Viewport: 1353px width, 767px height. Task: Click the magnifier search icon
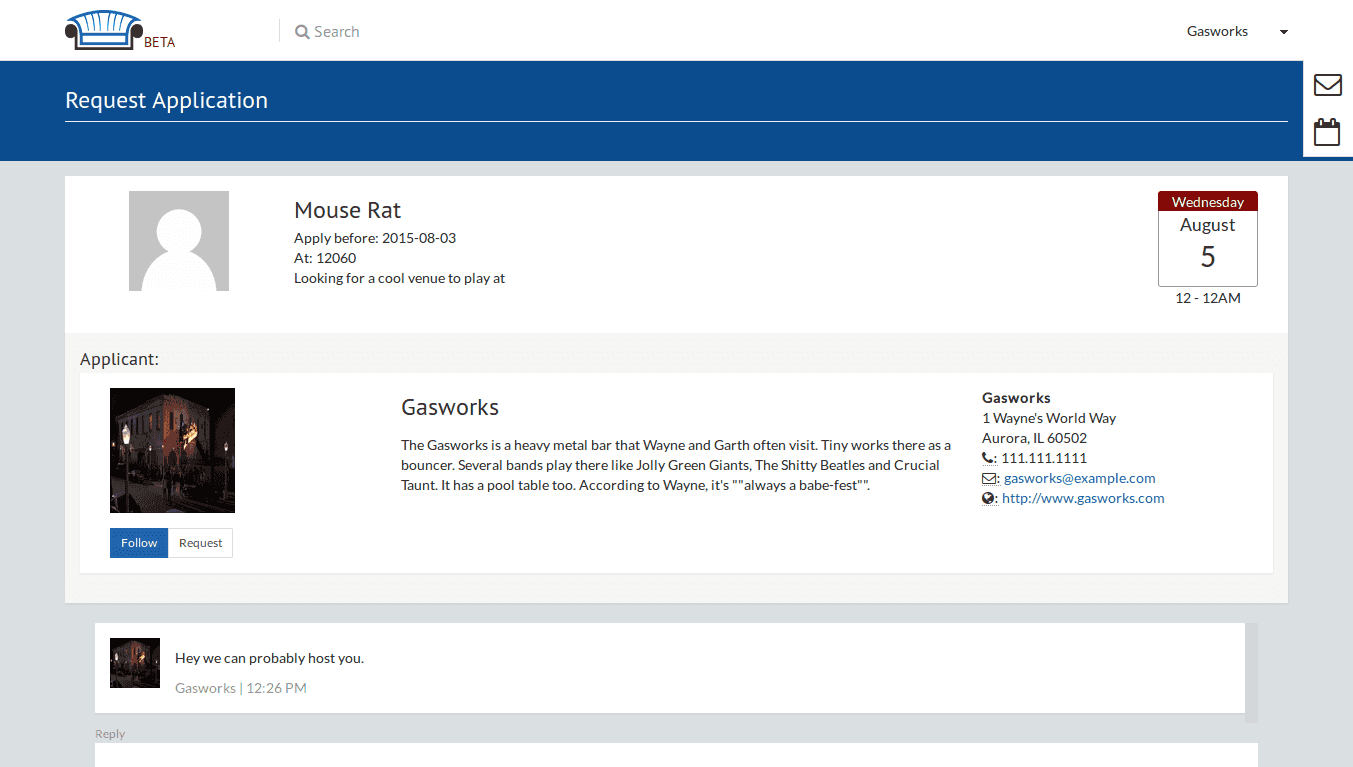click(302, 32)
